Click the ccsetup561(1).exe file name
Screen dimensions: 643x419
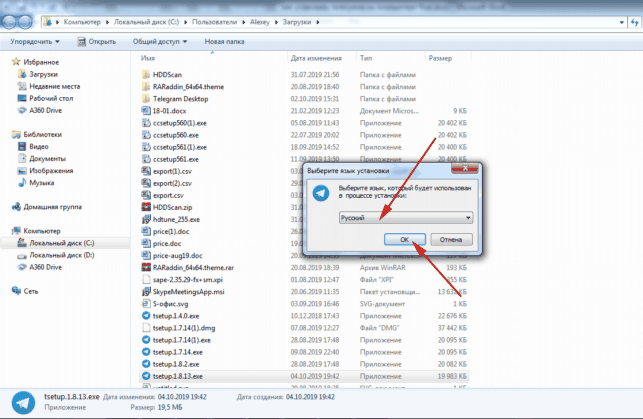(x=180, y=147)
